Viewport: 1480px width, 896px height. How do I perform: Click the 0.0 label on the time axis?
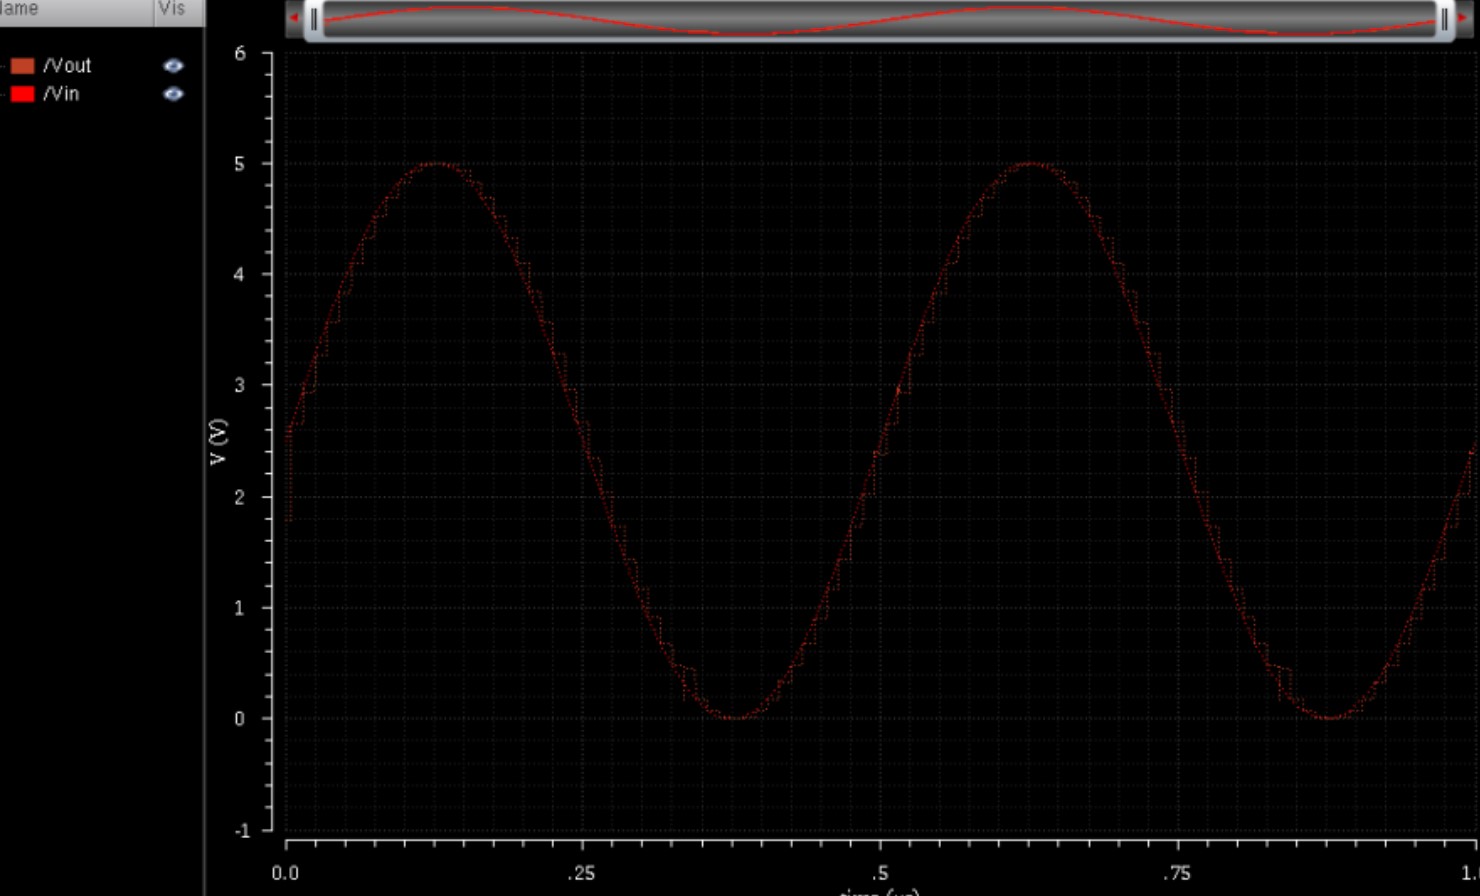[x=286, y=873]
